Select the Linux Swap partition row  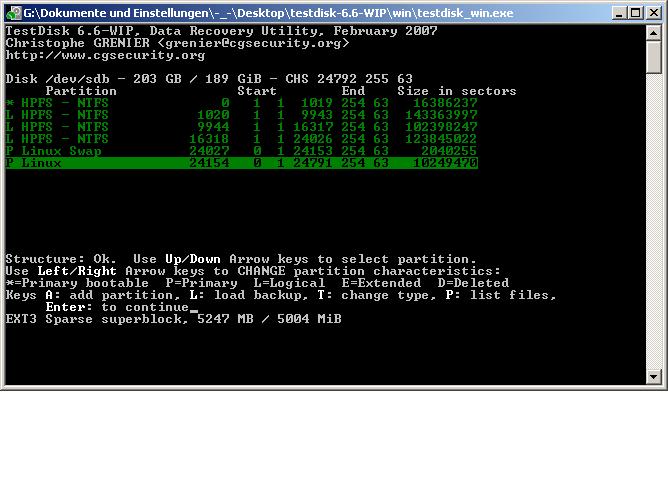[x=242, y=151]
